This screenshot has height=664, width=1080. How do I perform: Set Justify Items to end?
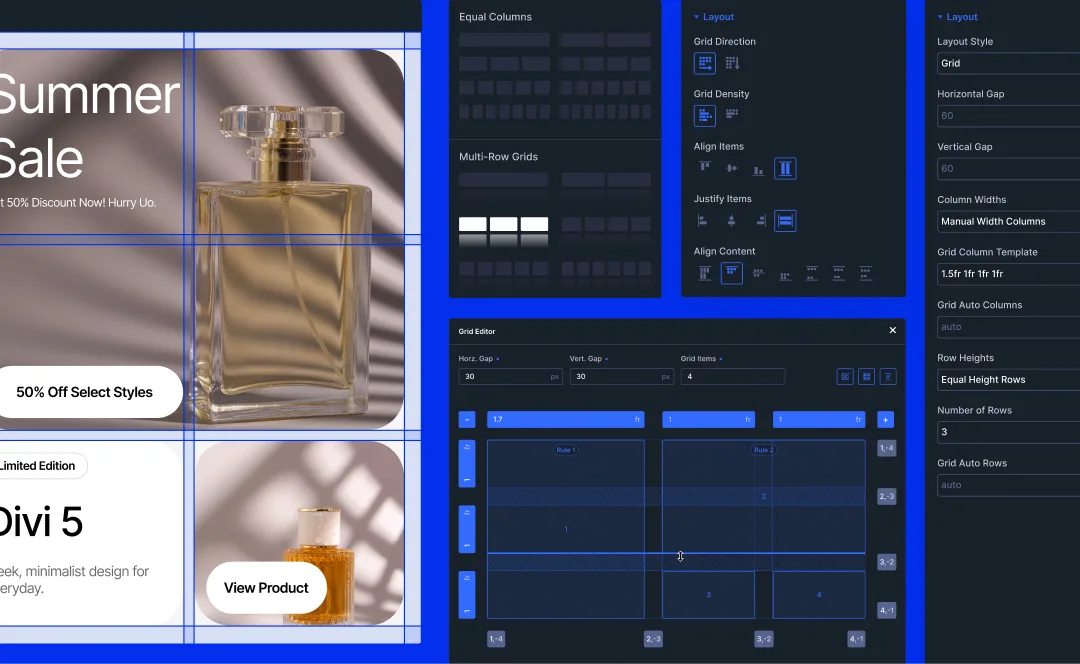[760, 220]
